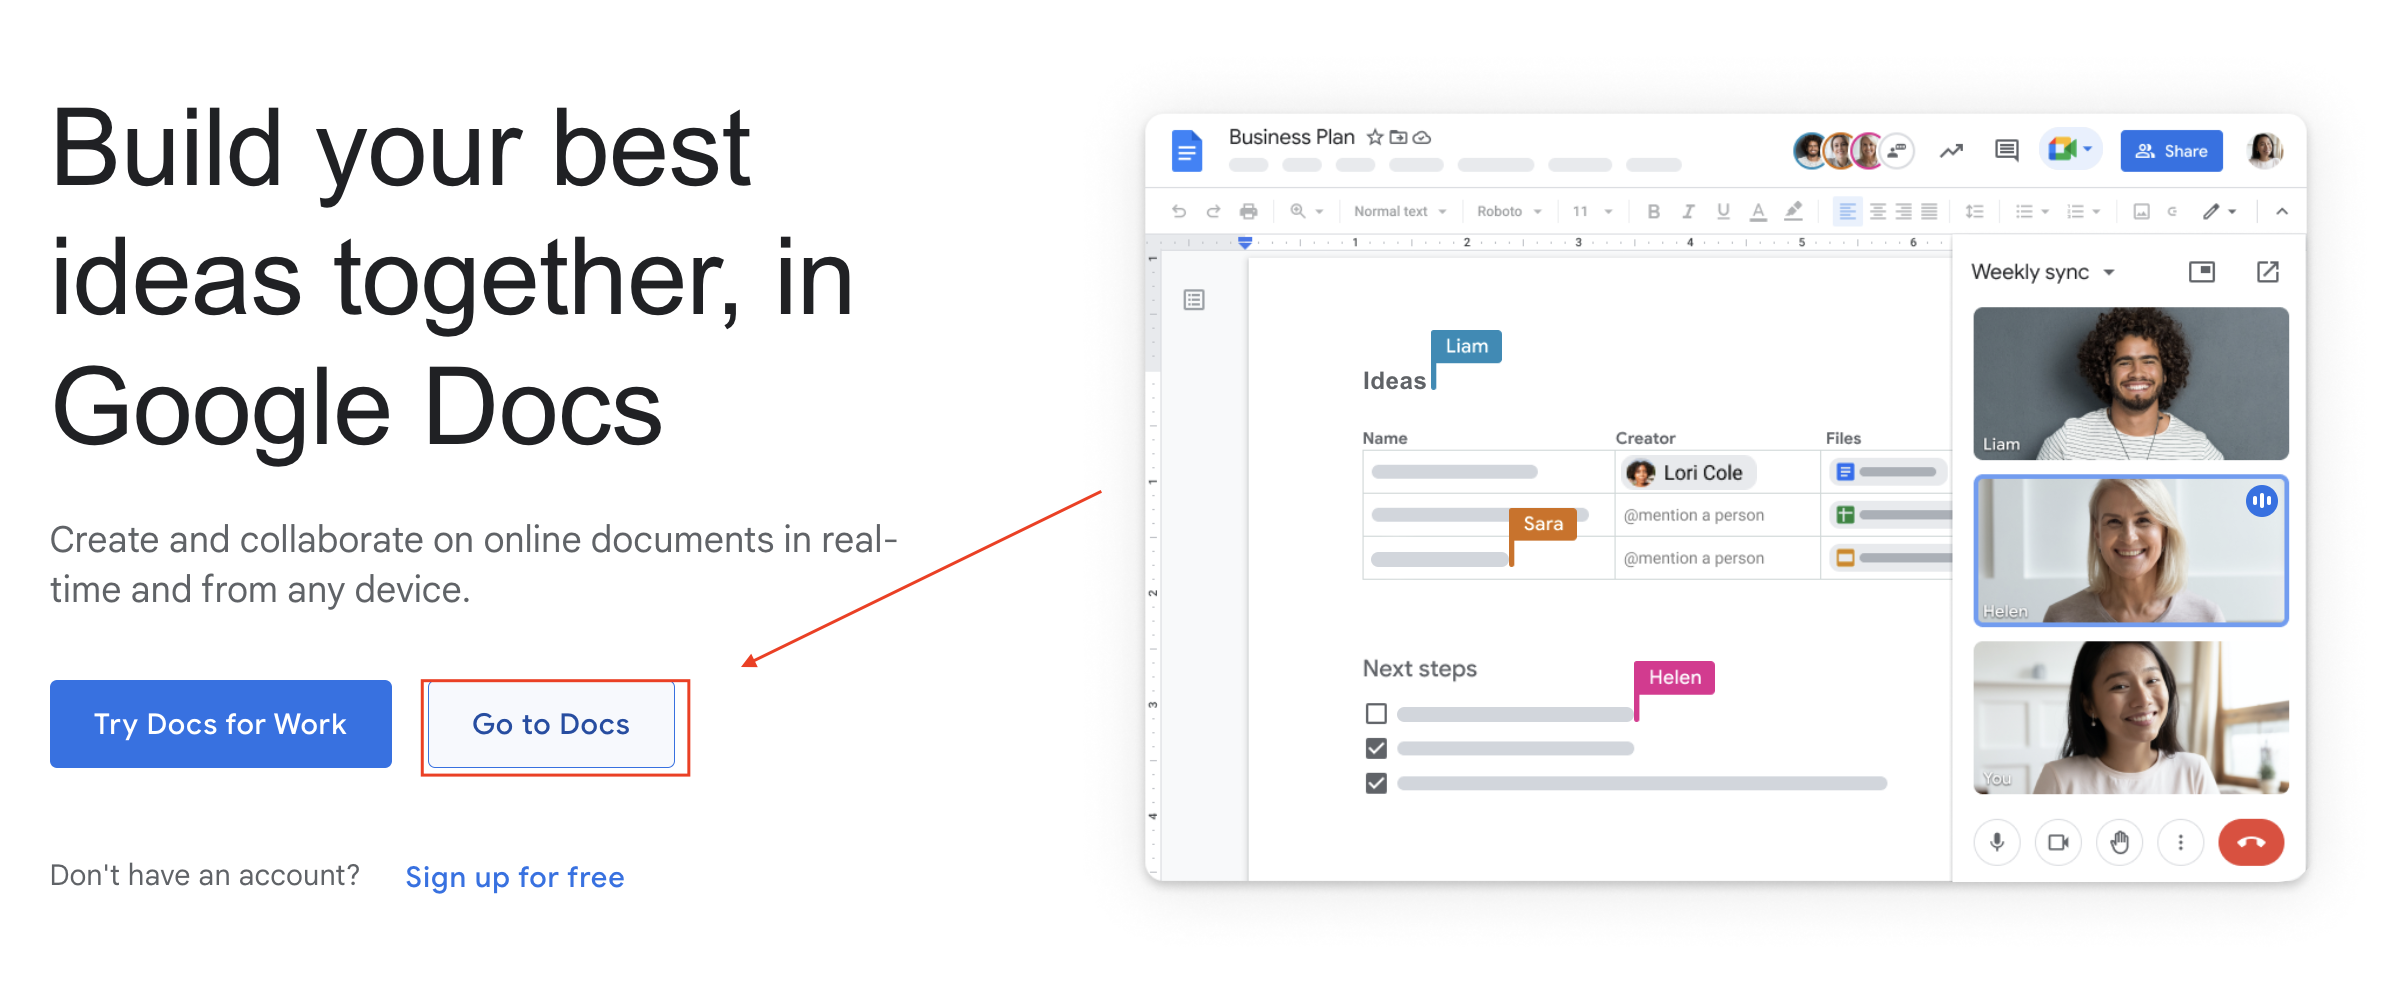Expand the Roboto font dropdown
This screenshot has height=984, width=2400.
[x=1508, y=211]
